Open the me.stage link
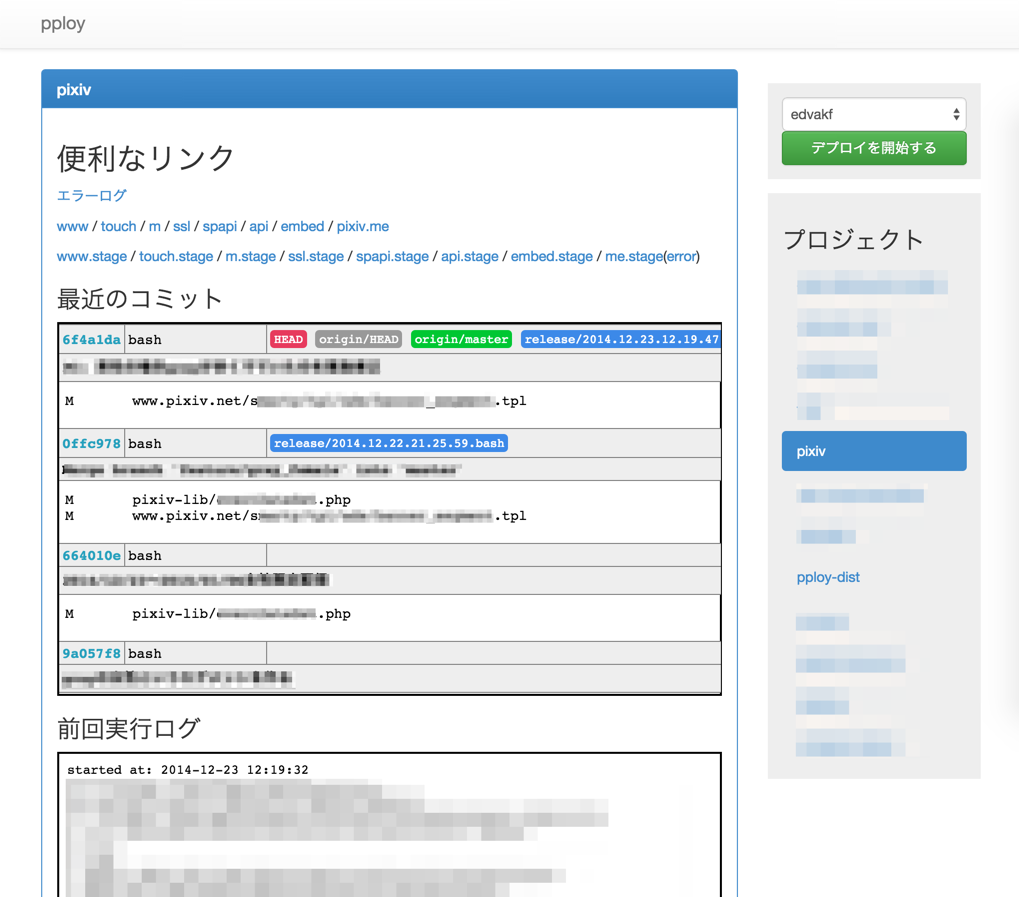Screen dimensions: 1019x897 [634, 256]
